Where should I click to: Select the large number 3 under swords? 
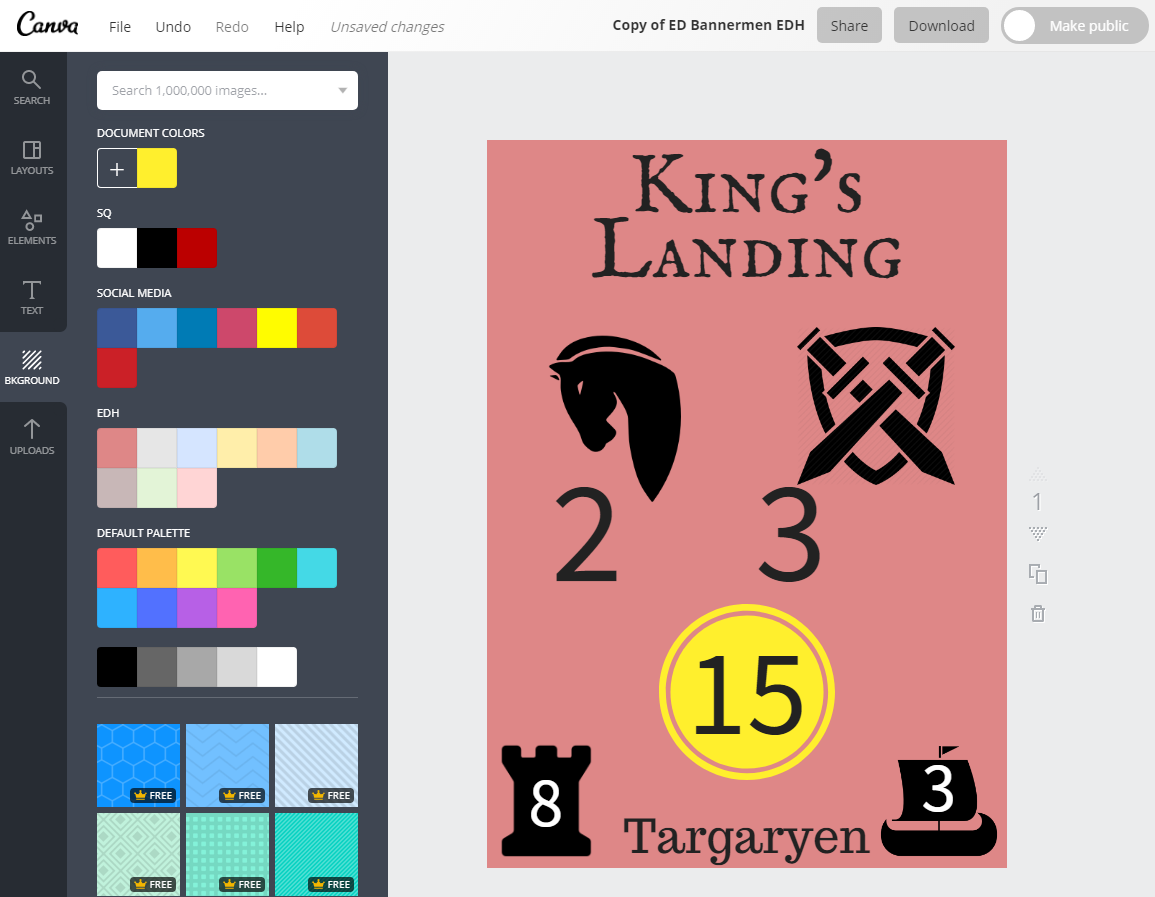click(x=790, y=535)
